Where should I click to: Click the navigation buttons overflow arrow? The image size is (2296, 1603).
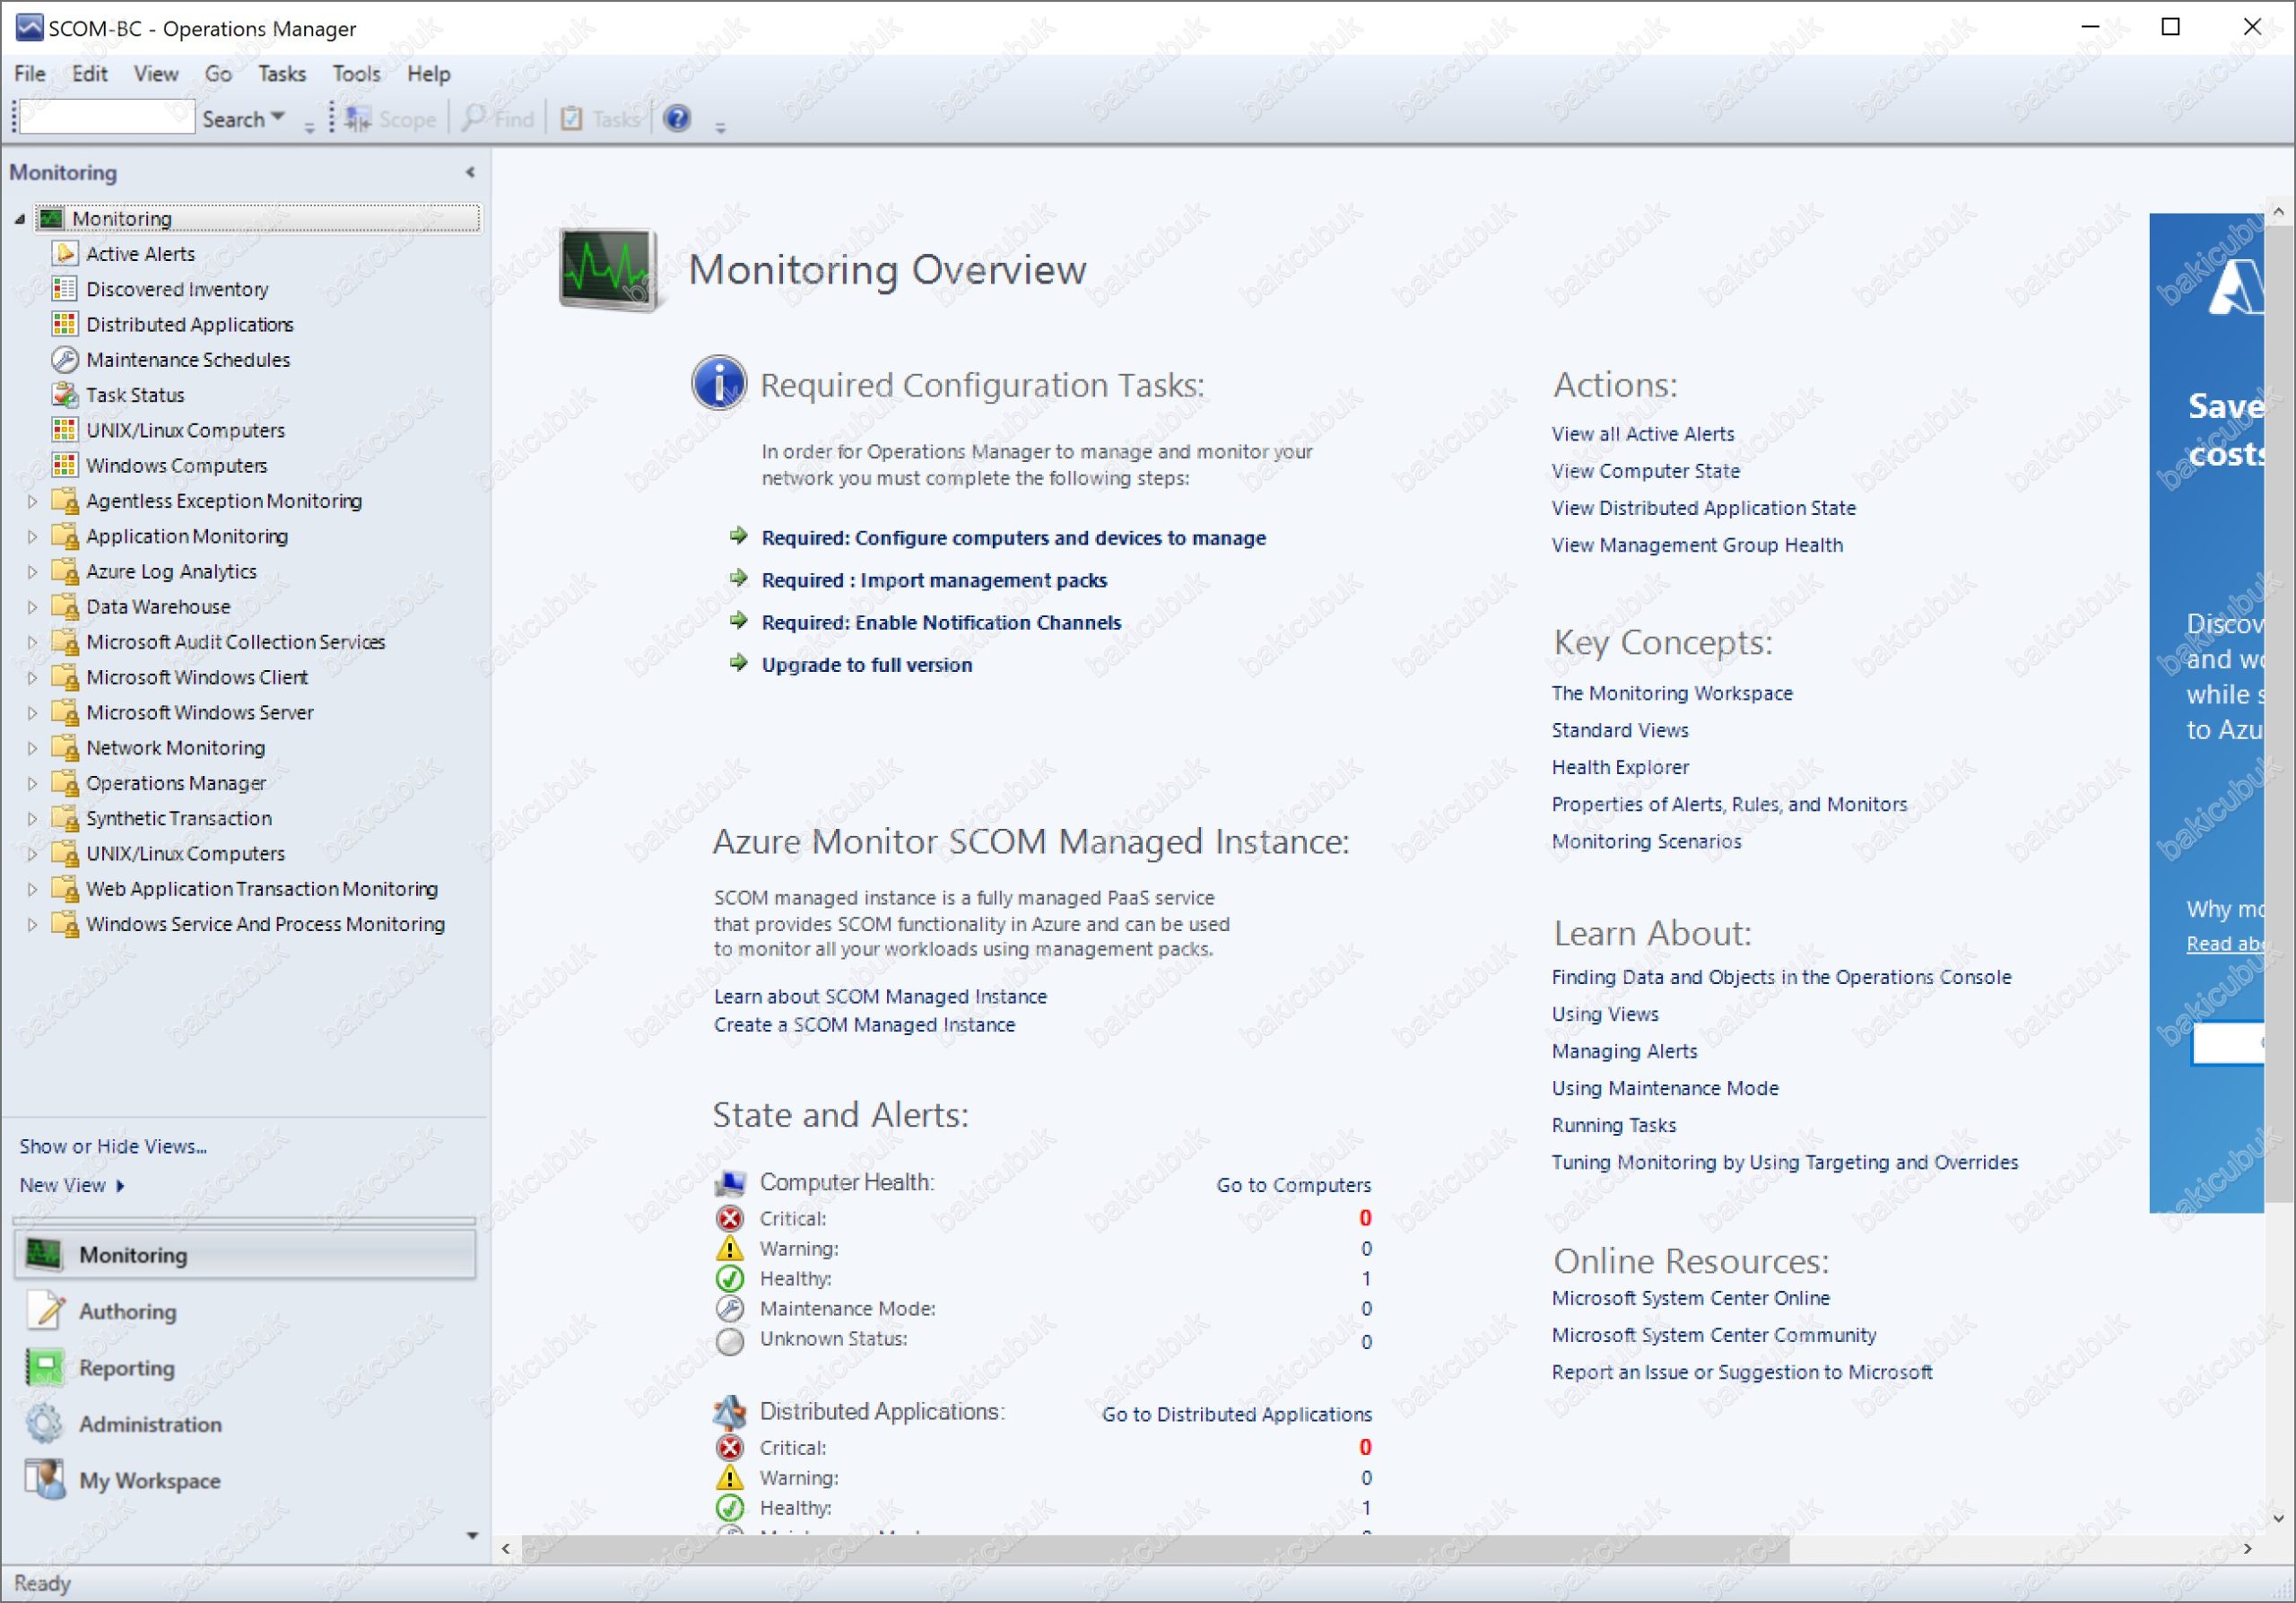pos(472,1535)
